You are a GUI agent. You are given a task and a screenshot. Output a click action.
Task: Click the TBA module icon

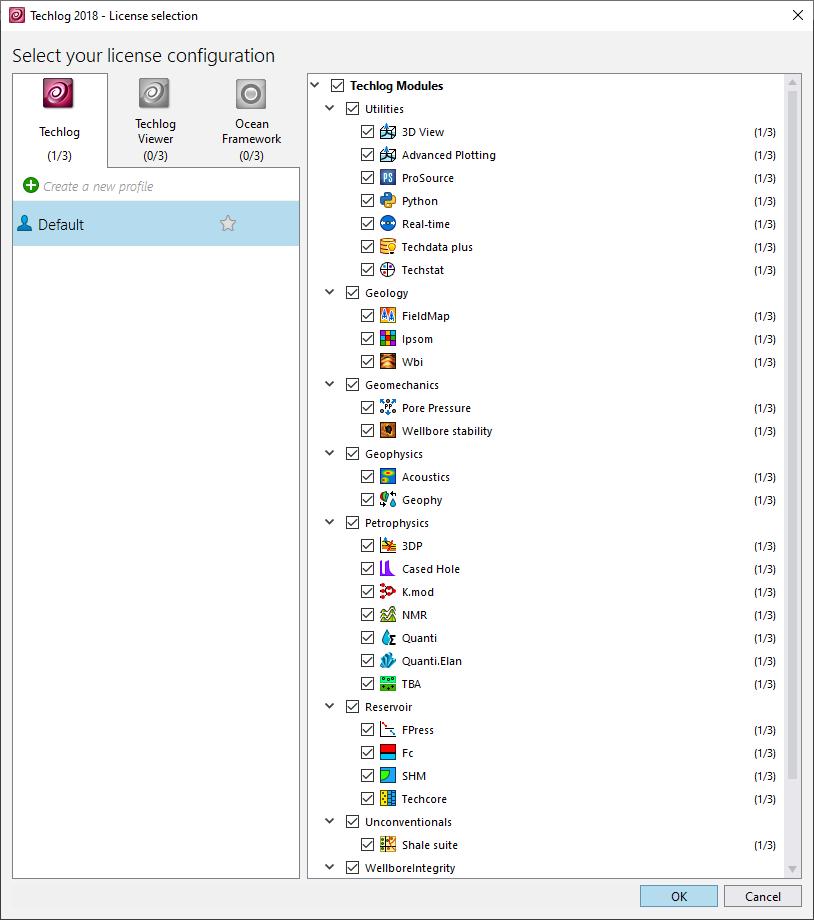pyautogui.click(x=387, y=684)
